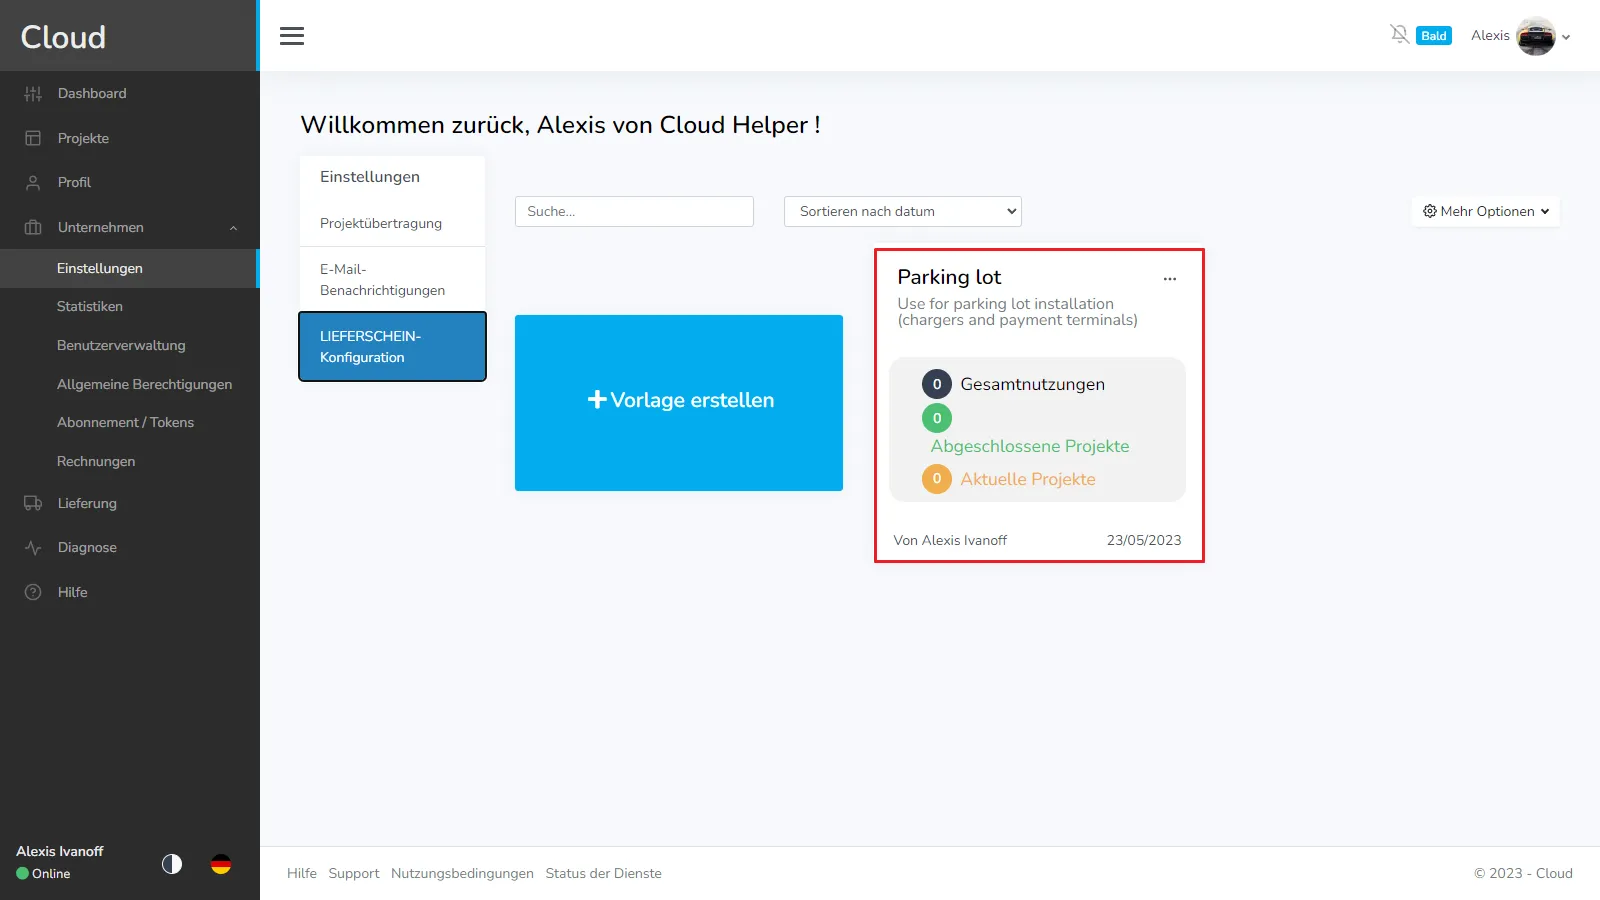The height and width of the screenshot is (900, 1600).
Task: Select Einstellungen under Unternehmen
Action: tap(130, 268)
